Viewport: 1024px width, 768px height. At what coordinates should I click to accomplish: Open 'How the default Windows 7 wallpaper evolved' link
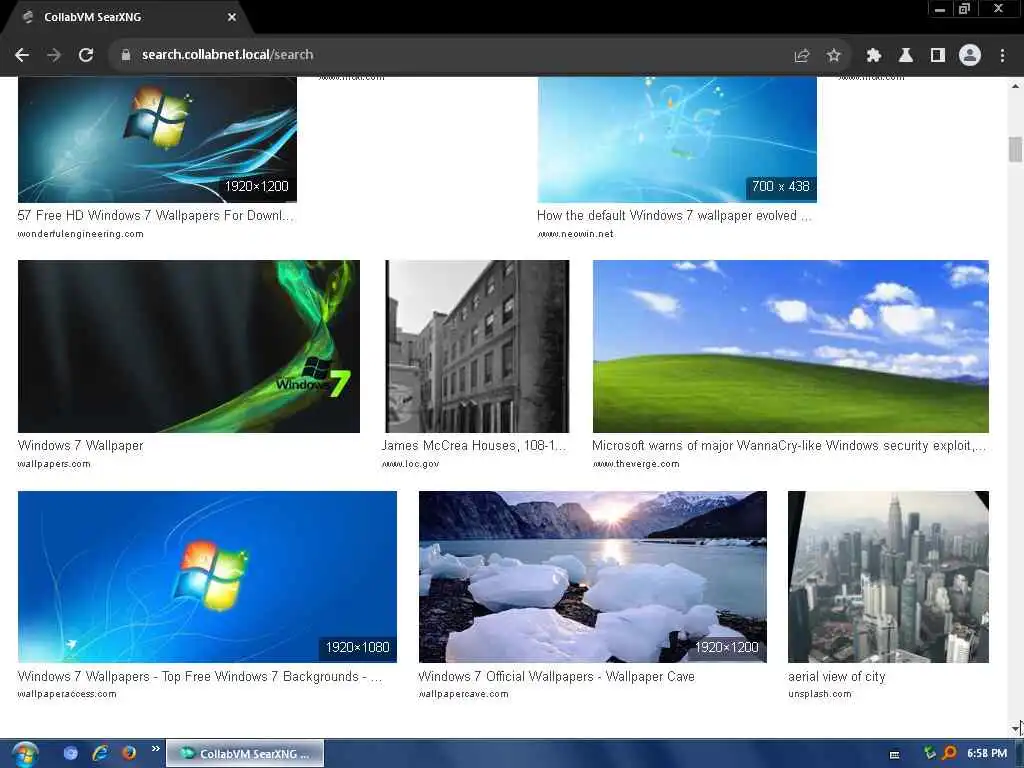[674, 216]
